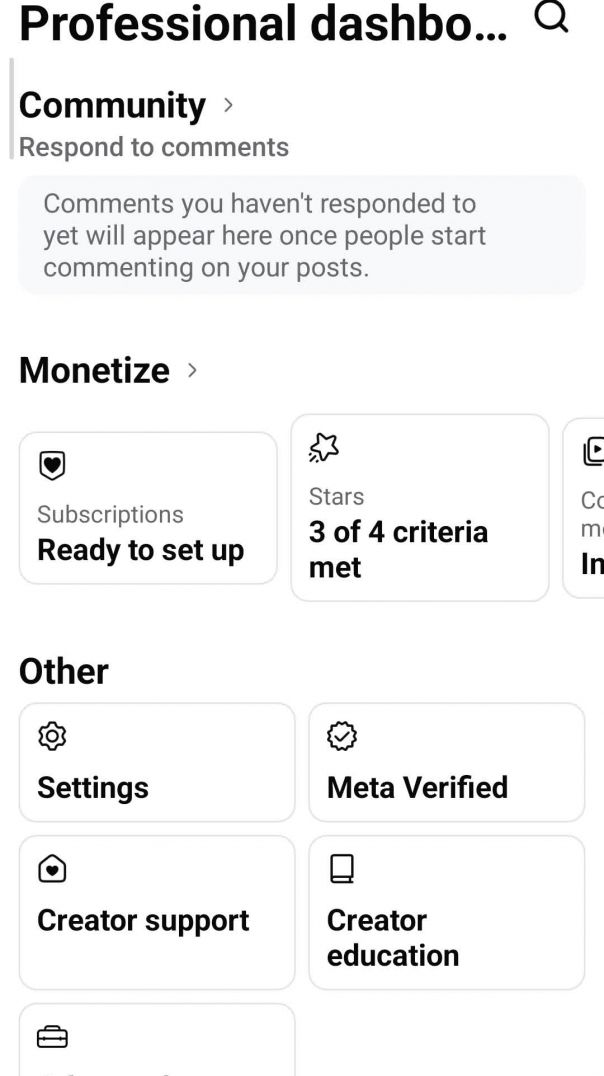Screen dimensions: 604x1076
Task: Tap the Stars sparkle icon
Action: coord(324,450)
